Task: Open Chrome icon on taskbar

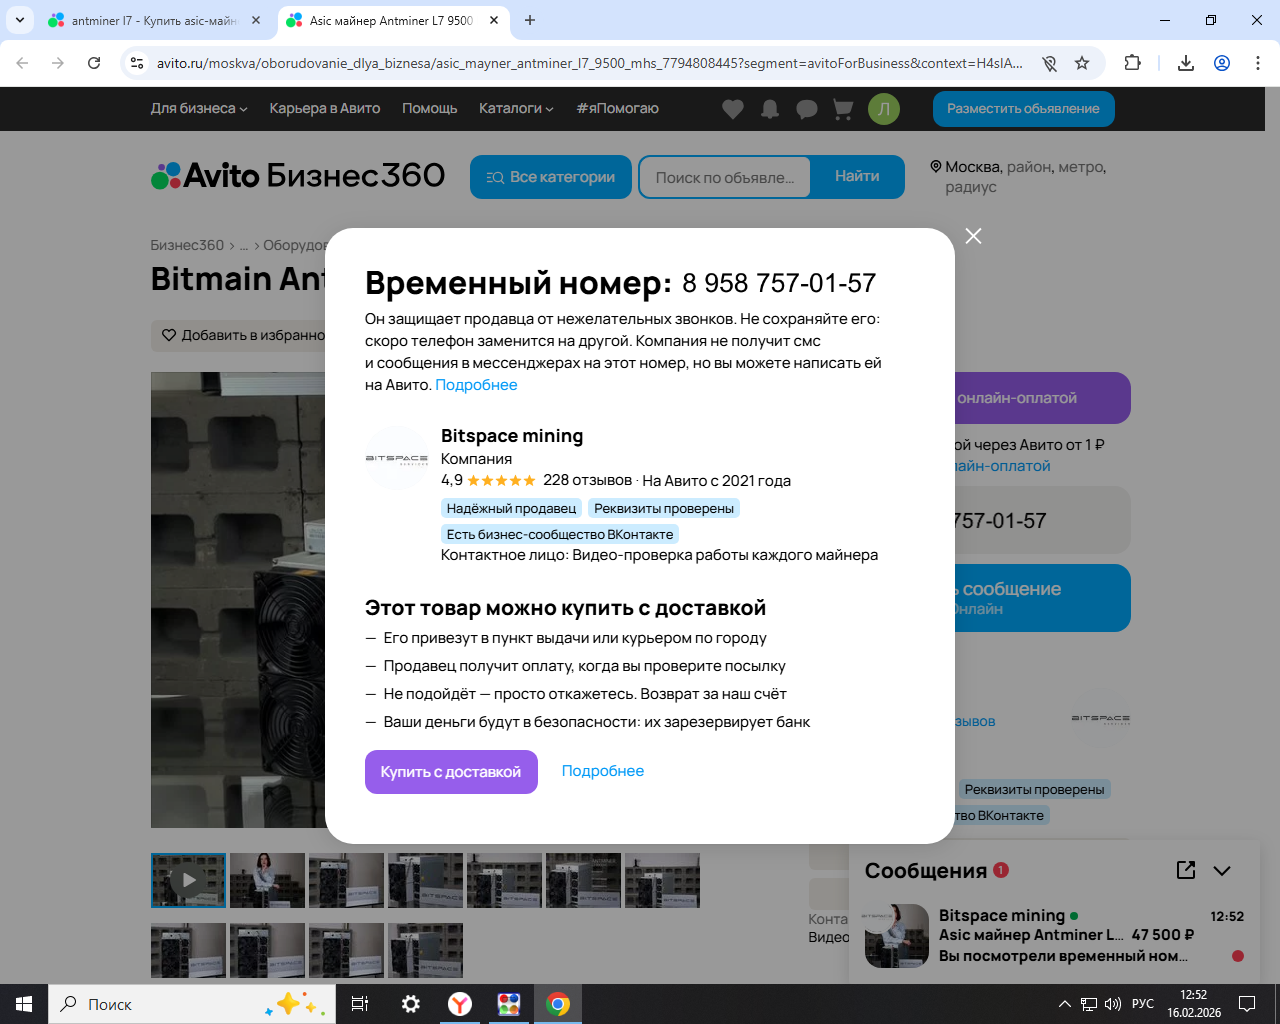Action: click(558, 1004)
